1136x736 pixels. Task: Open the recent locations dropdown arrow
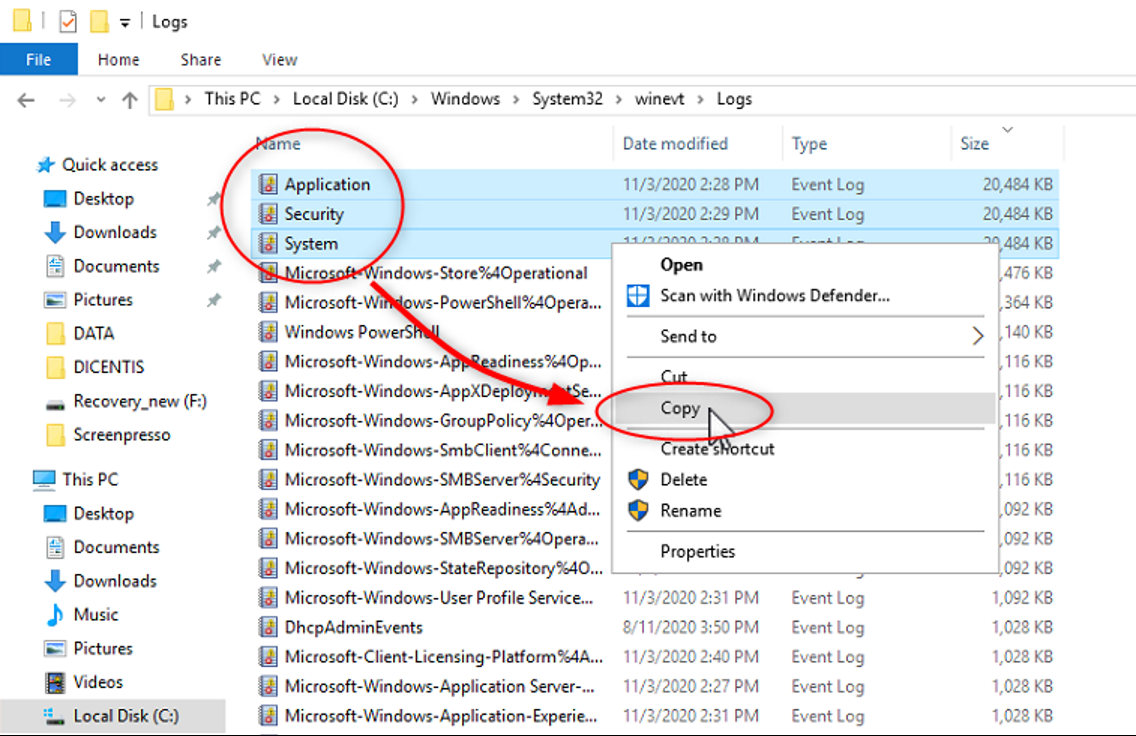(100, 100)
